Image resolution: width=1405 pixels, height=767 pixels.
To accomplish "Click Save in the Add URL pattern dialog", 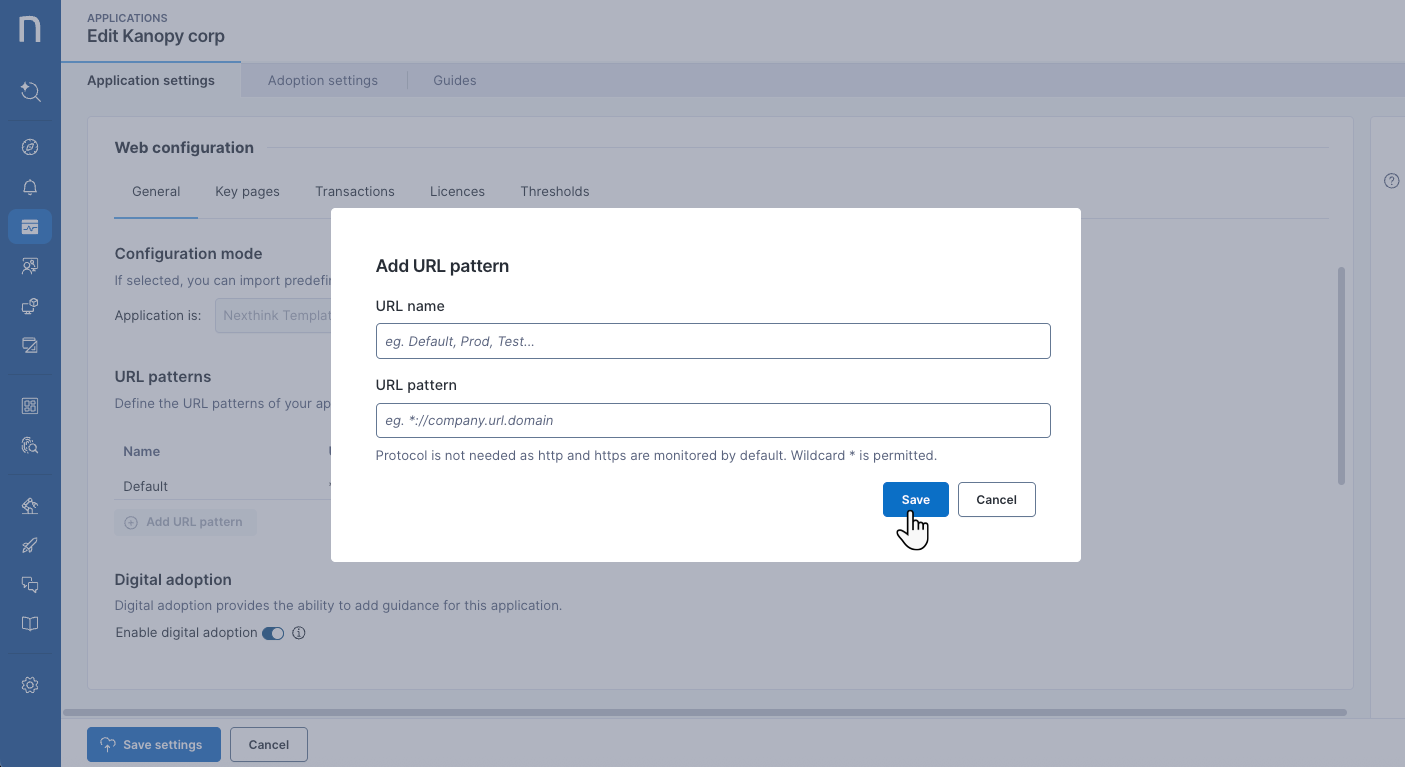I will click(915, 500).
